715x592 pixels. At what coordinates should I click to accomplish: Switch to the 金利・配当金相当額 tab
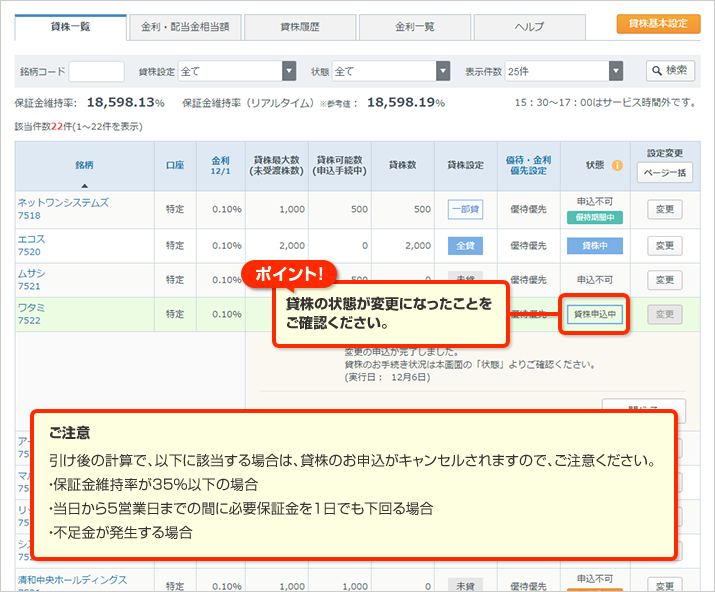tap(185, 26)
